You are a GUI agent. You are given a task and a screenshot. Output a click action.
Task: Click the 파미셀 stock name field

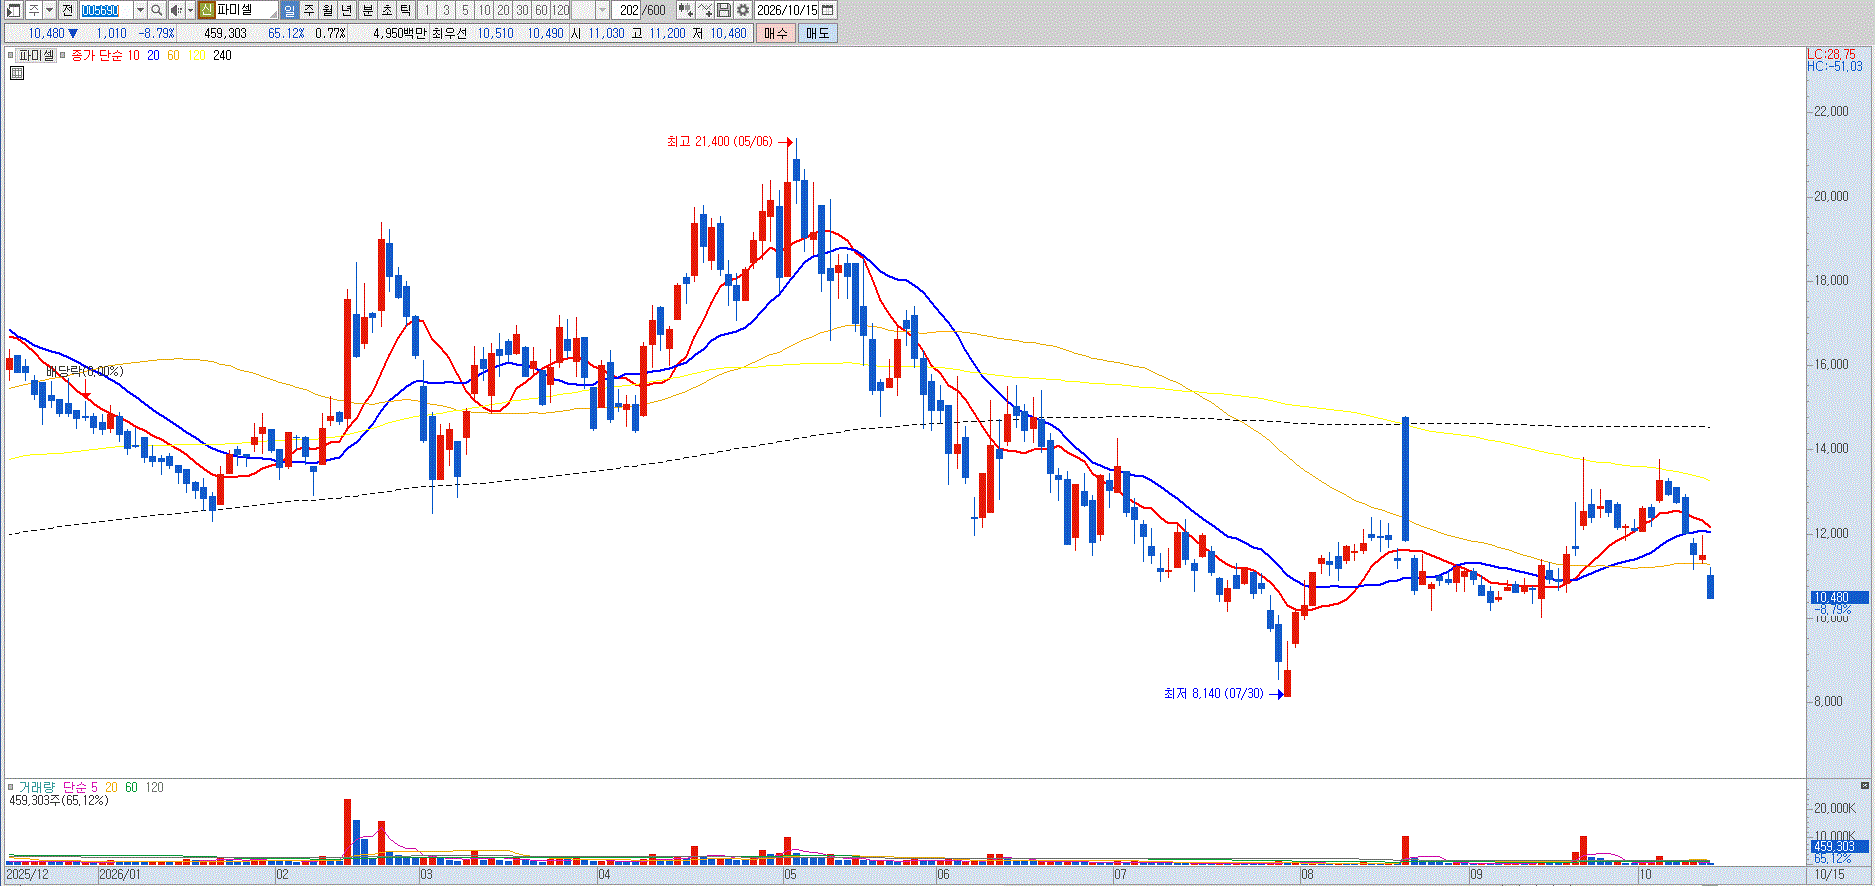[x=246, y=10]
